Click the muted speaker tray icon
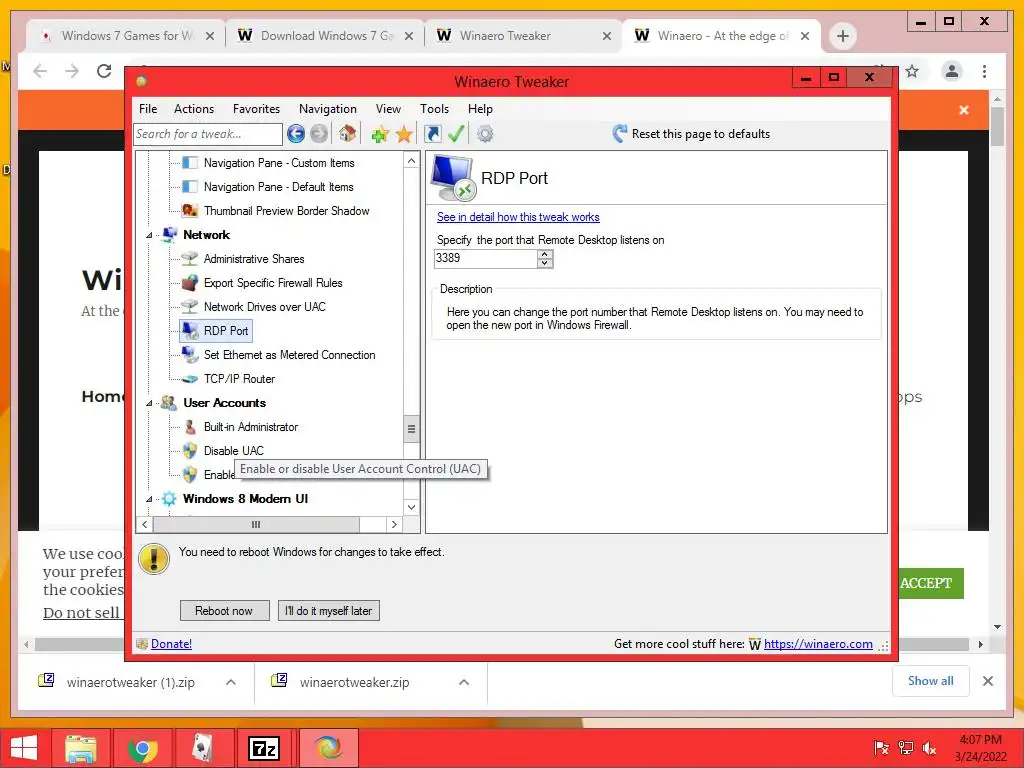1024x768 pixels. click(x=929, y=748)
